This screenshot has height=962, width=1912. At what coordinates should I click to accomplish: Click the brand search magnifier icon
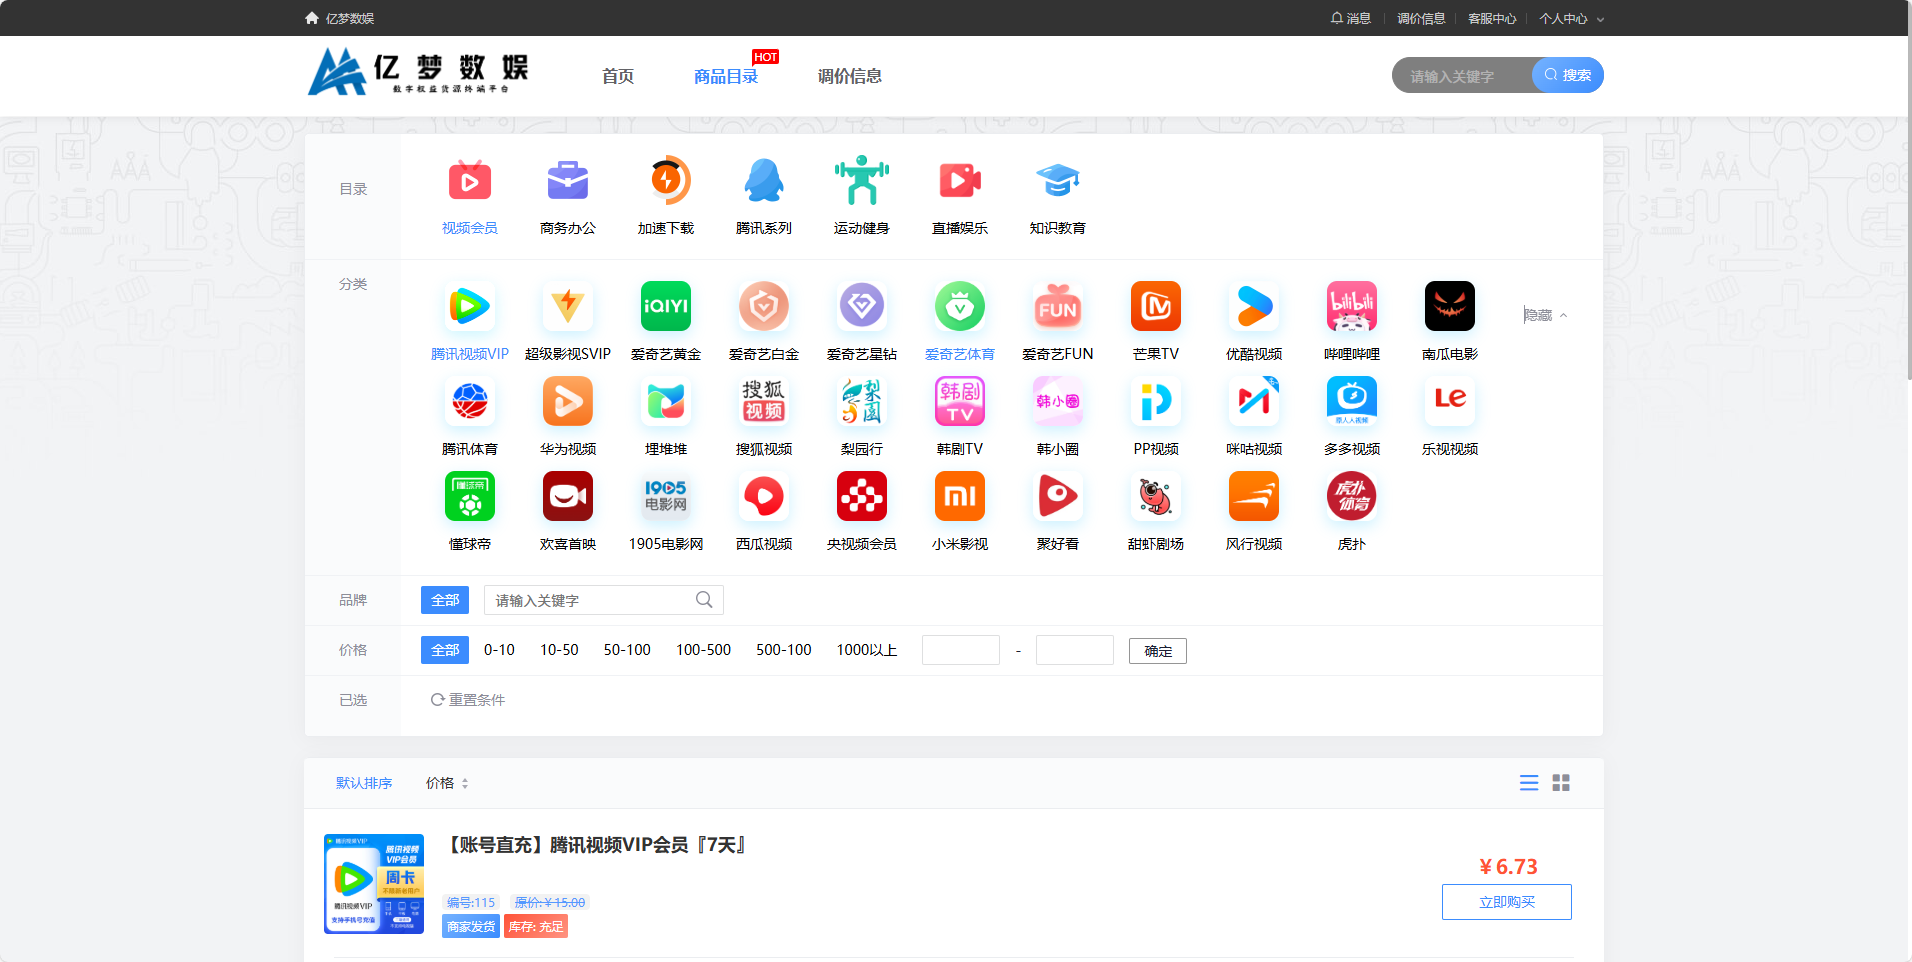pyautogui.click(x=704, y=600)
